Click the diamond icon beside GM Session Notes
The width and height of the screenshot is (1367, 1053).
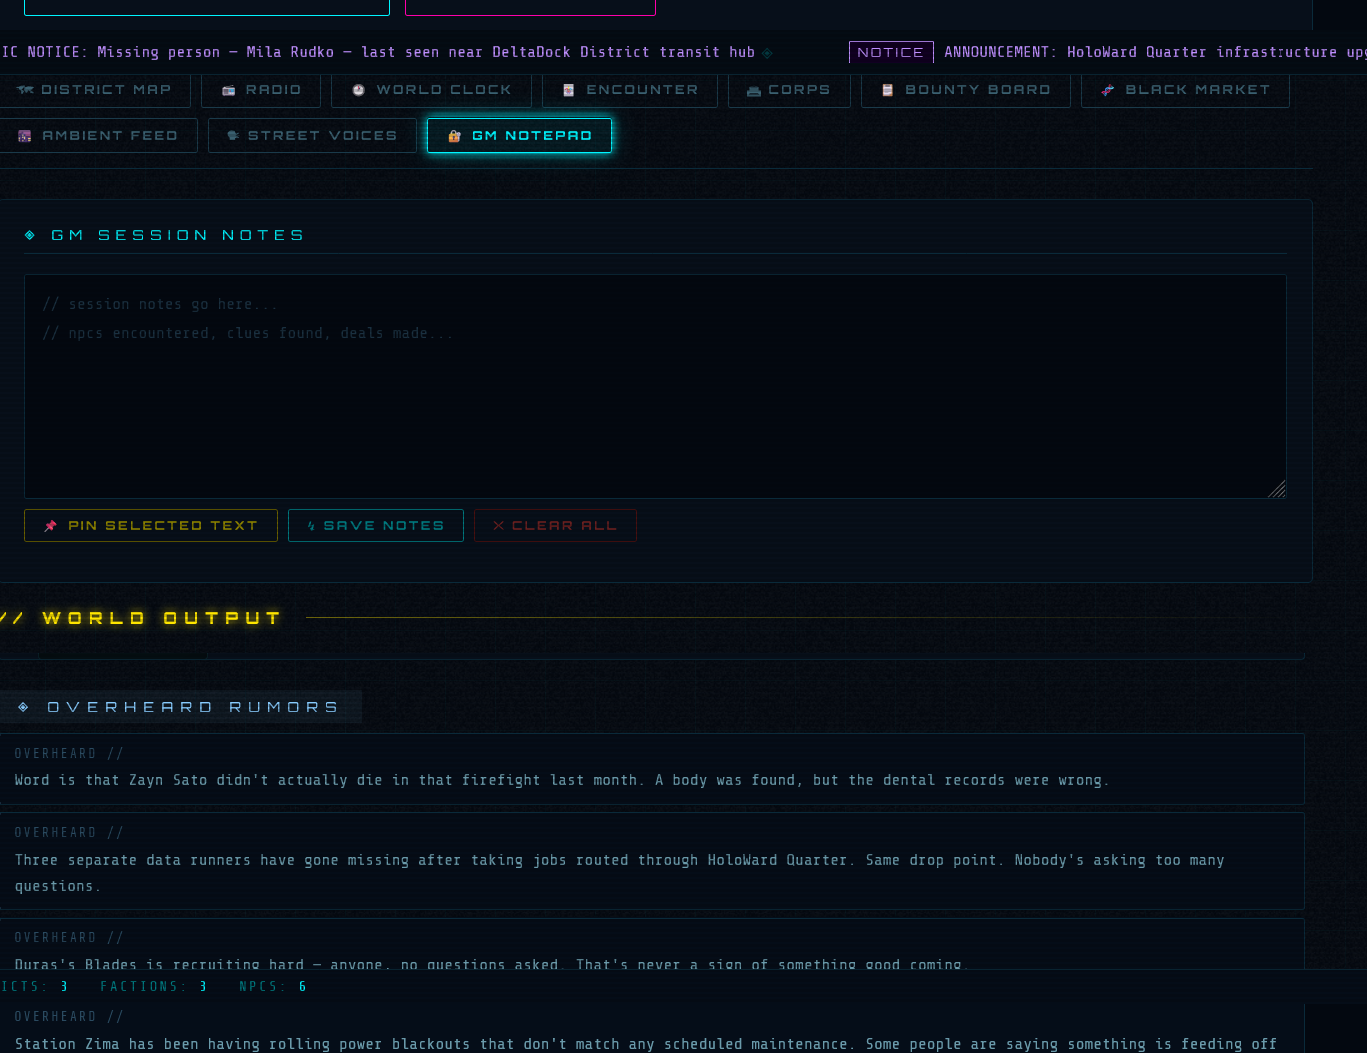click(30, 235)
